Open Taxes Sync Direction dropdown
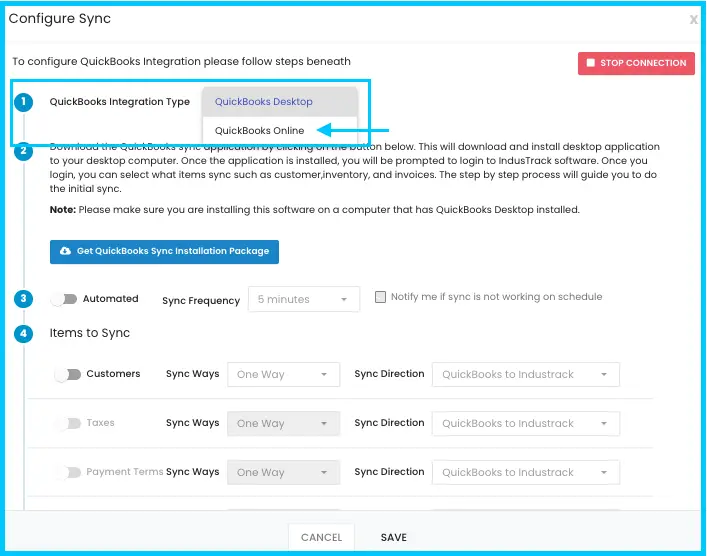This screenshot has height=556, width=707. point(526,423)
